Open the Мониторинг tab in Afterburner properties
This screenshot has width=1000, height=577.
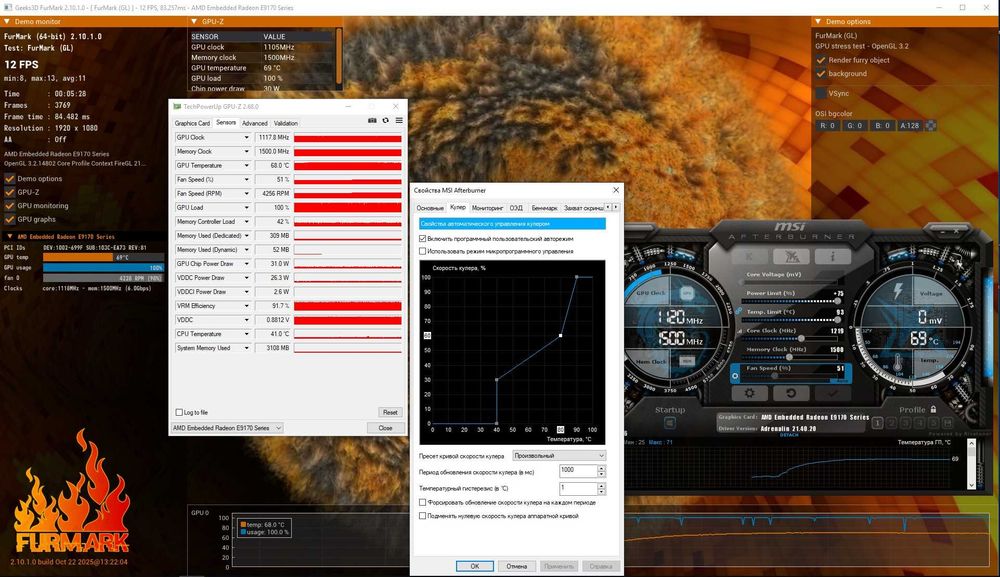coord(487,208)
